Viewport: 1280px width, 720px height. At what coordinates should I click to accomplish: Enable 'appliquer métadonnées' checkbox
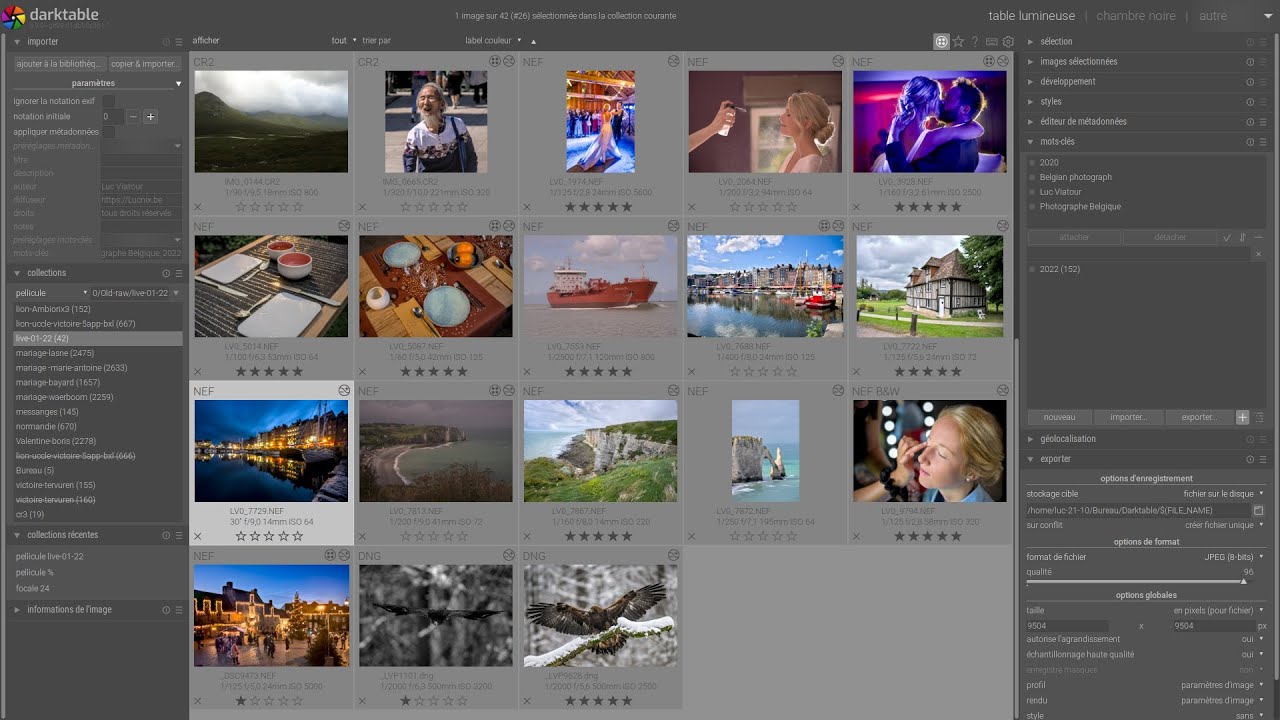click(x=108, y=131)
